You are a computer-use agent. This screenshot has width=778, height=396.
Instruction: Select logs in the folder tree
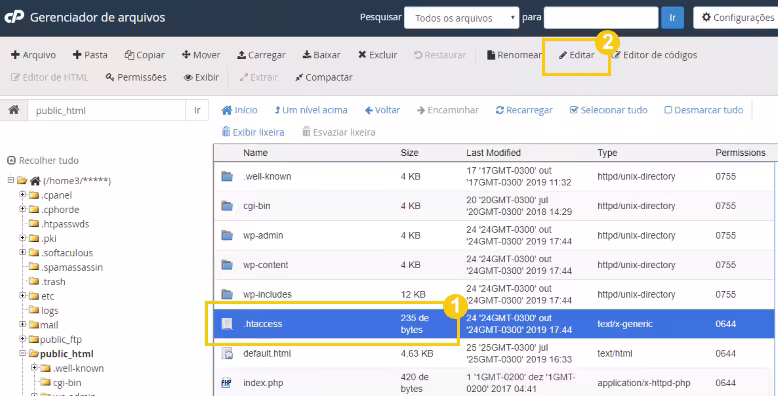(50, 311)
